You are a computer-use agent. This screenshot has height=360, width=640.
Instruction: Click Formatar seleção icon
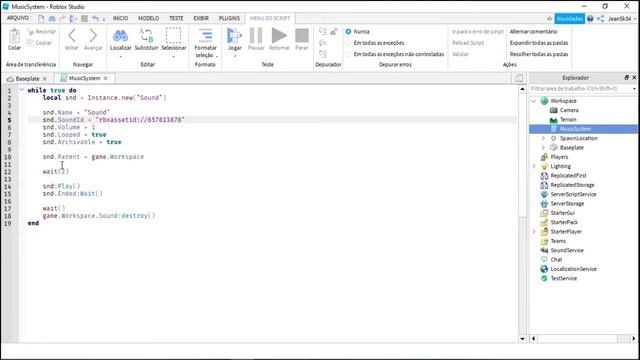coord(205,36)
